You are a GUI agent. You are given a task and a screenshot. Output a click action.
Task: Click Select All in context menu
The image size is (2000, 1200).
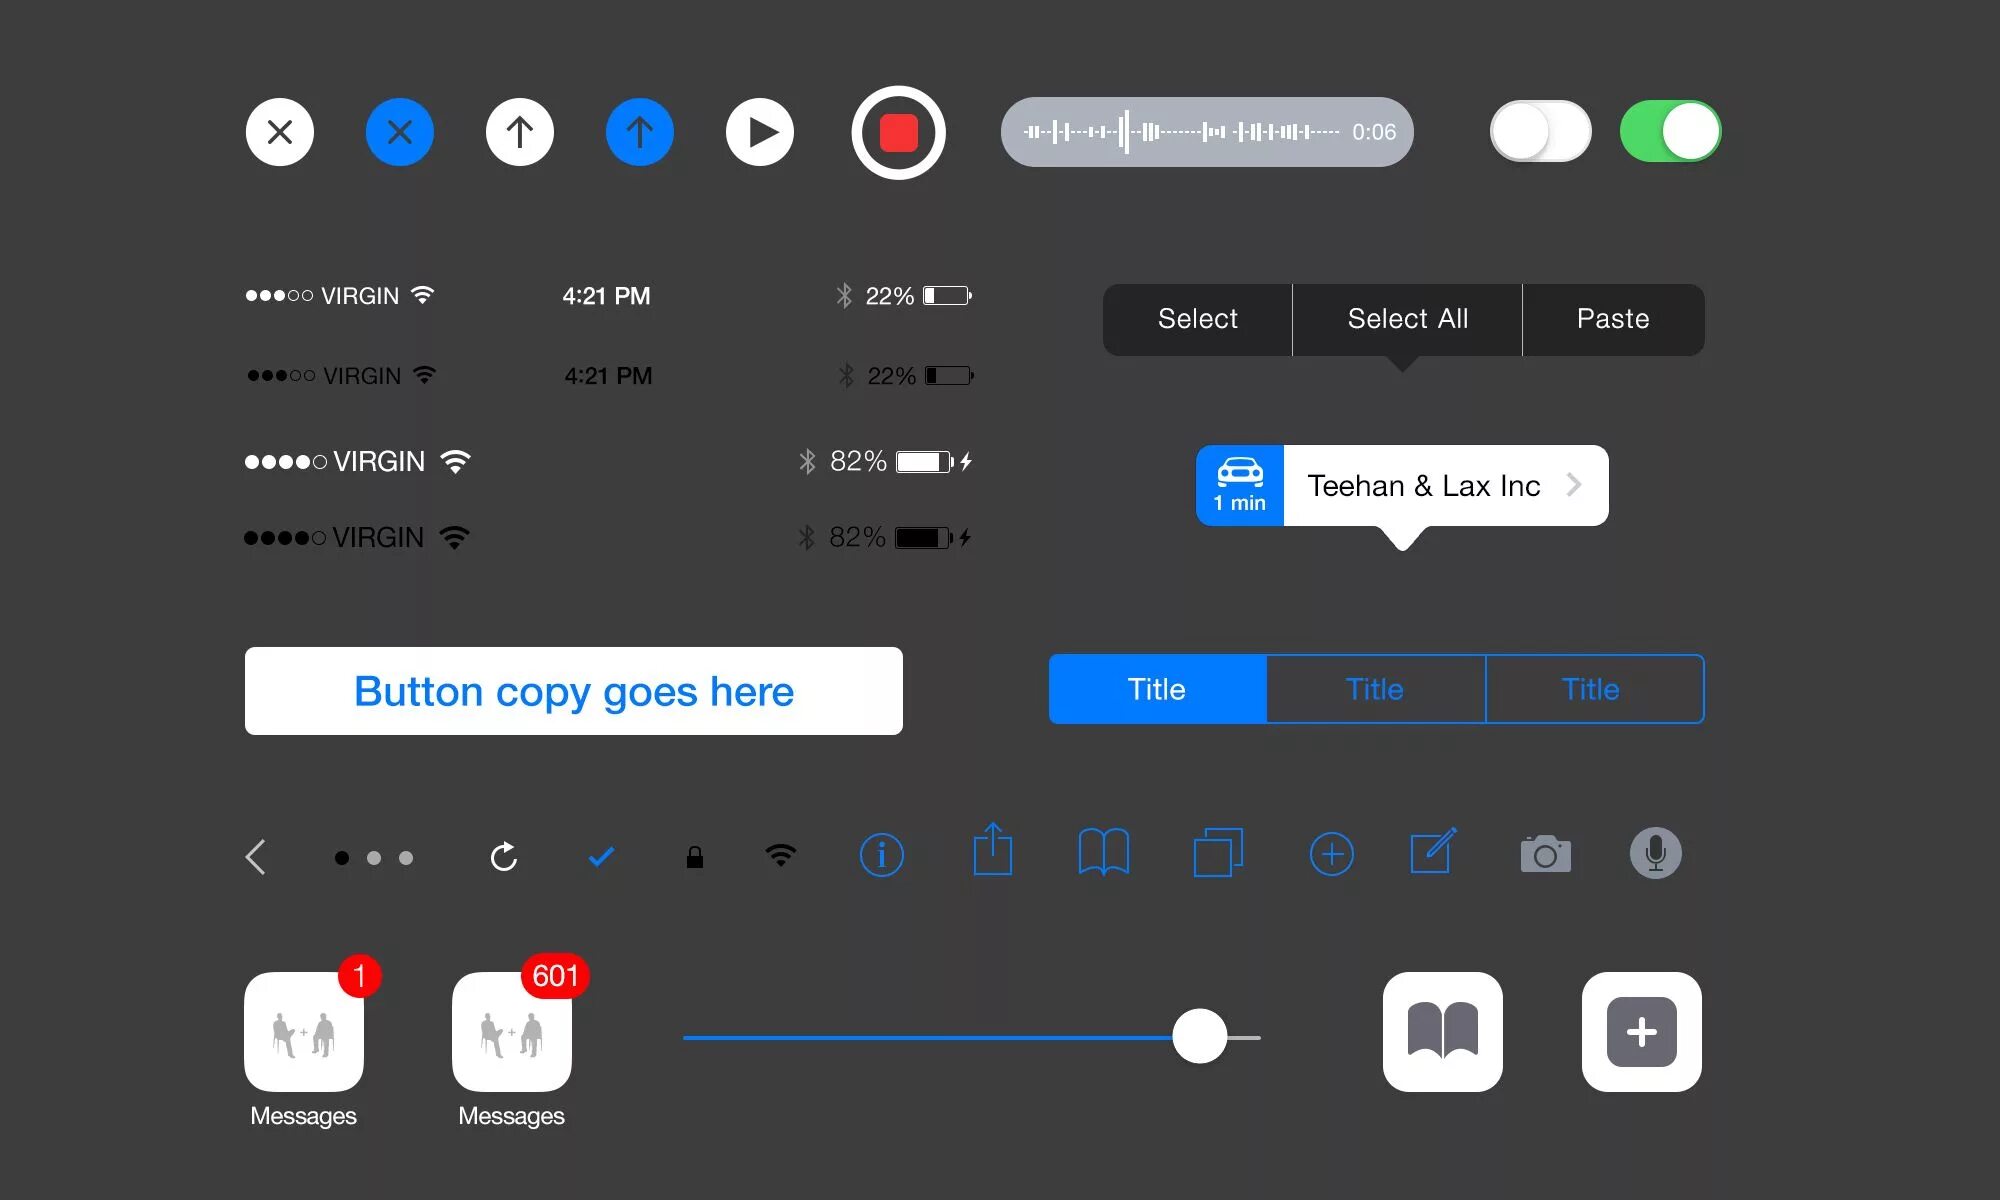coord(1406,316)
